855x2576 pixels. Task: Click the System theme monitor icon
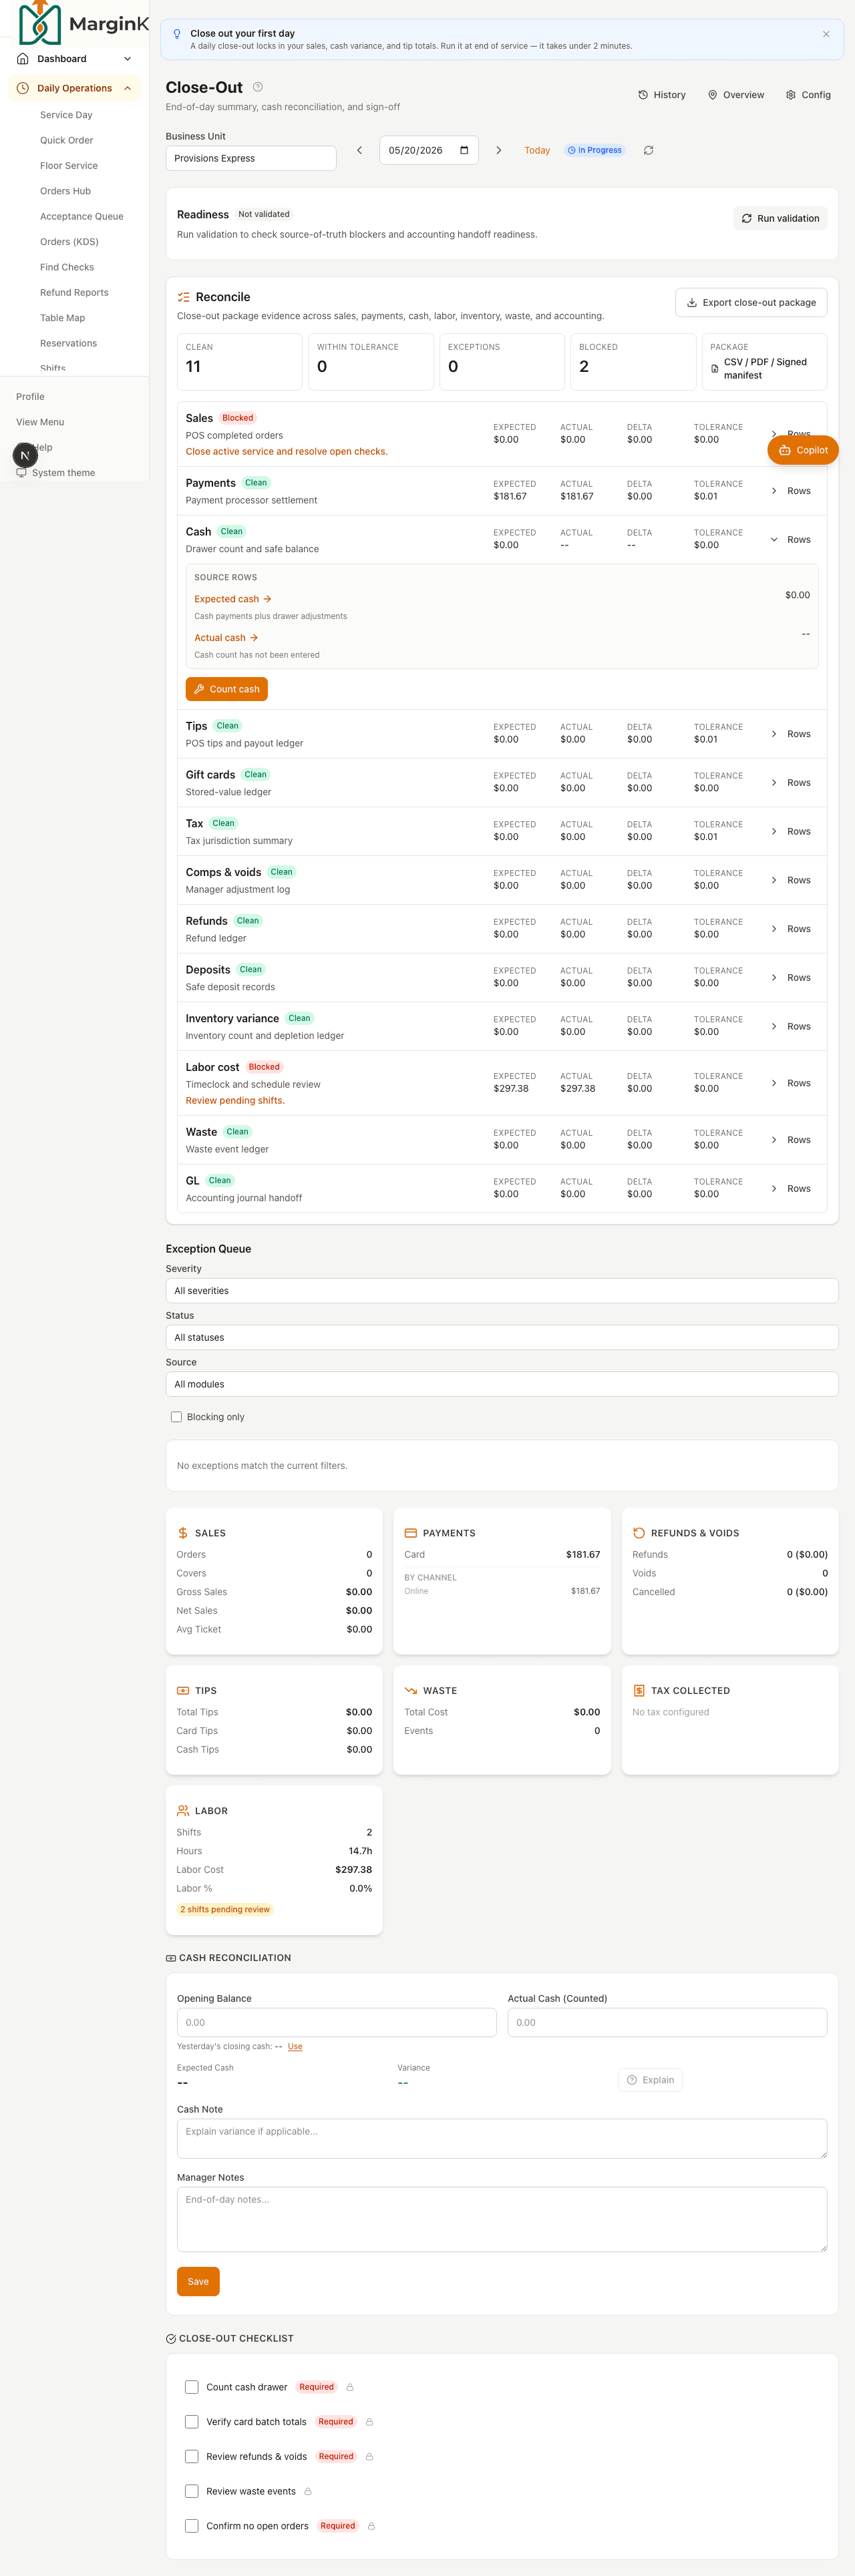(21, 473)
